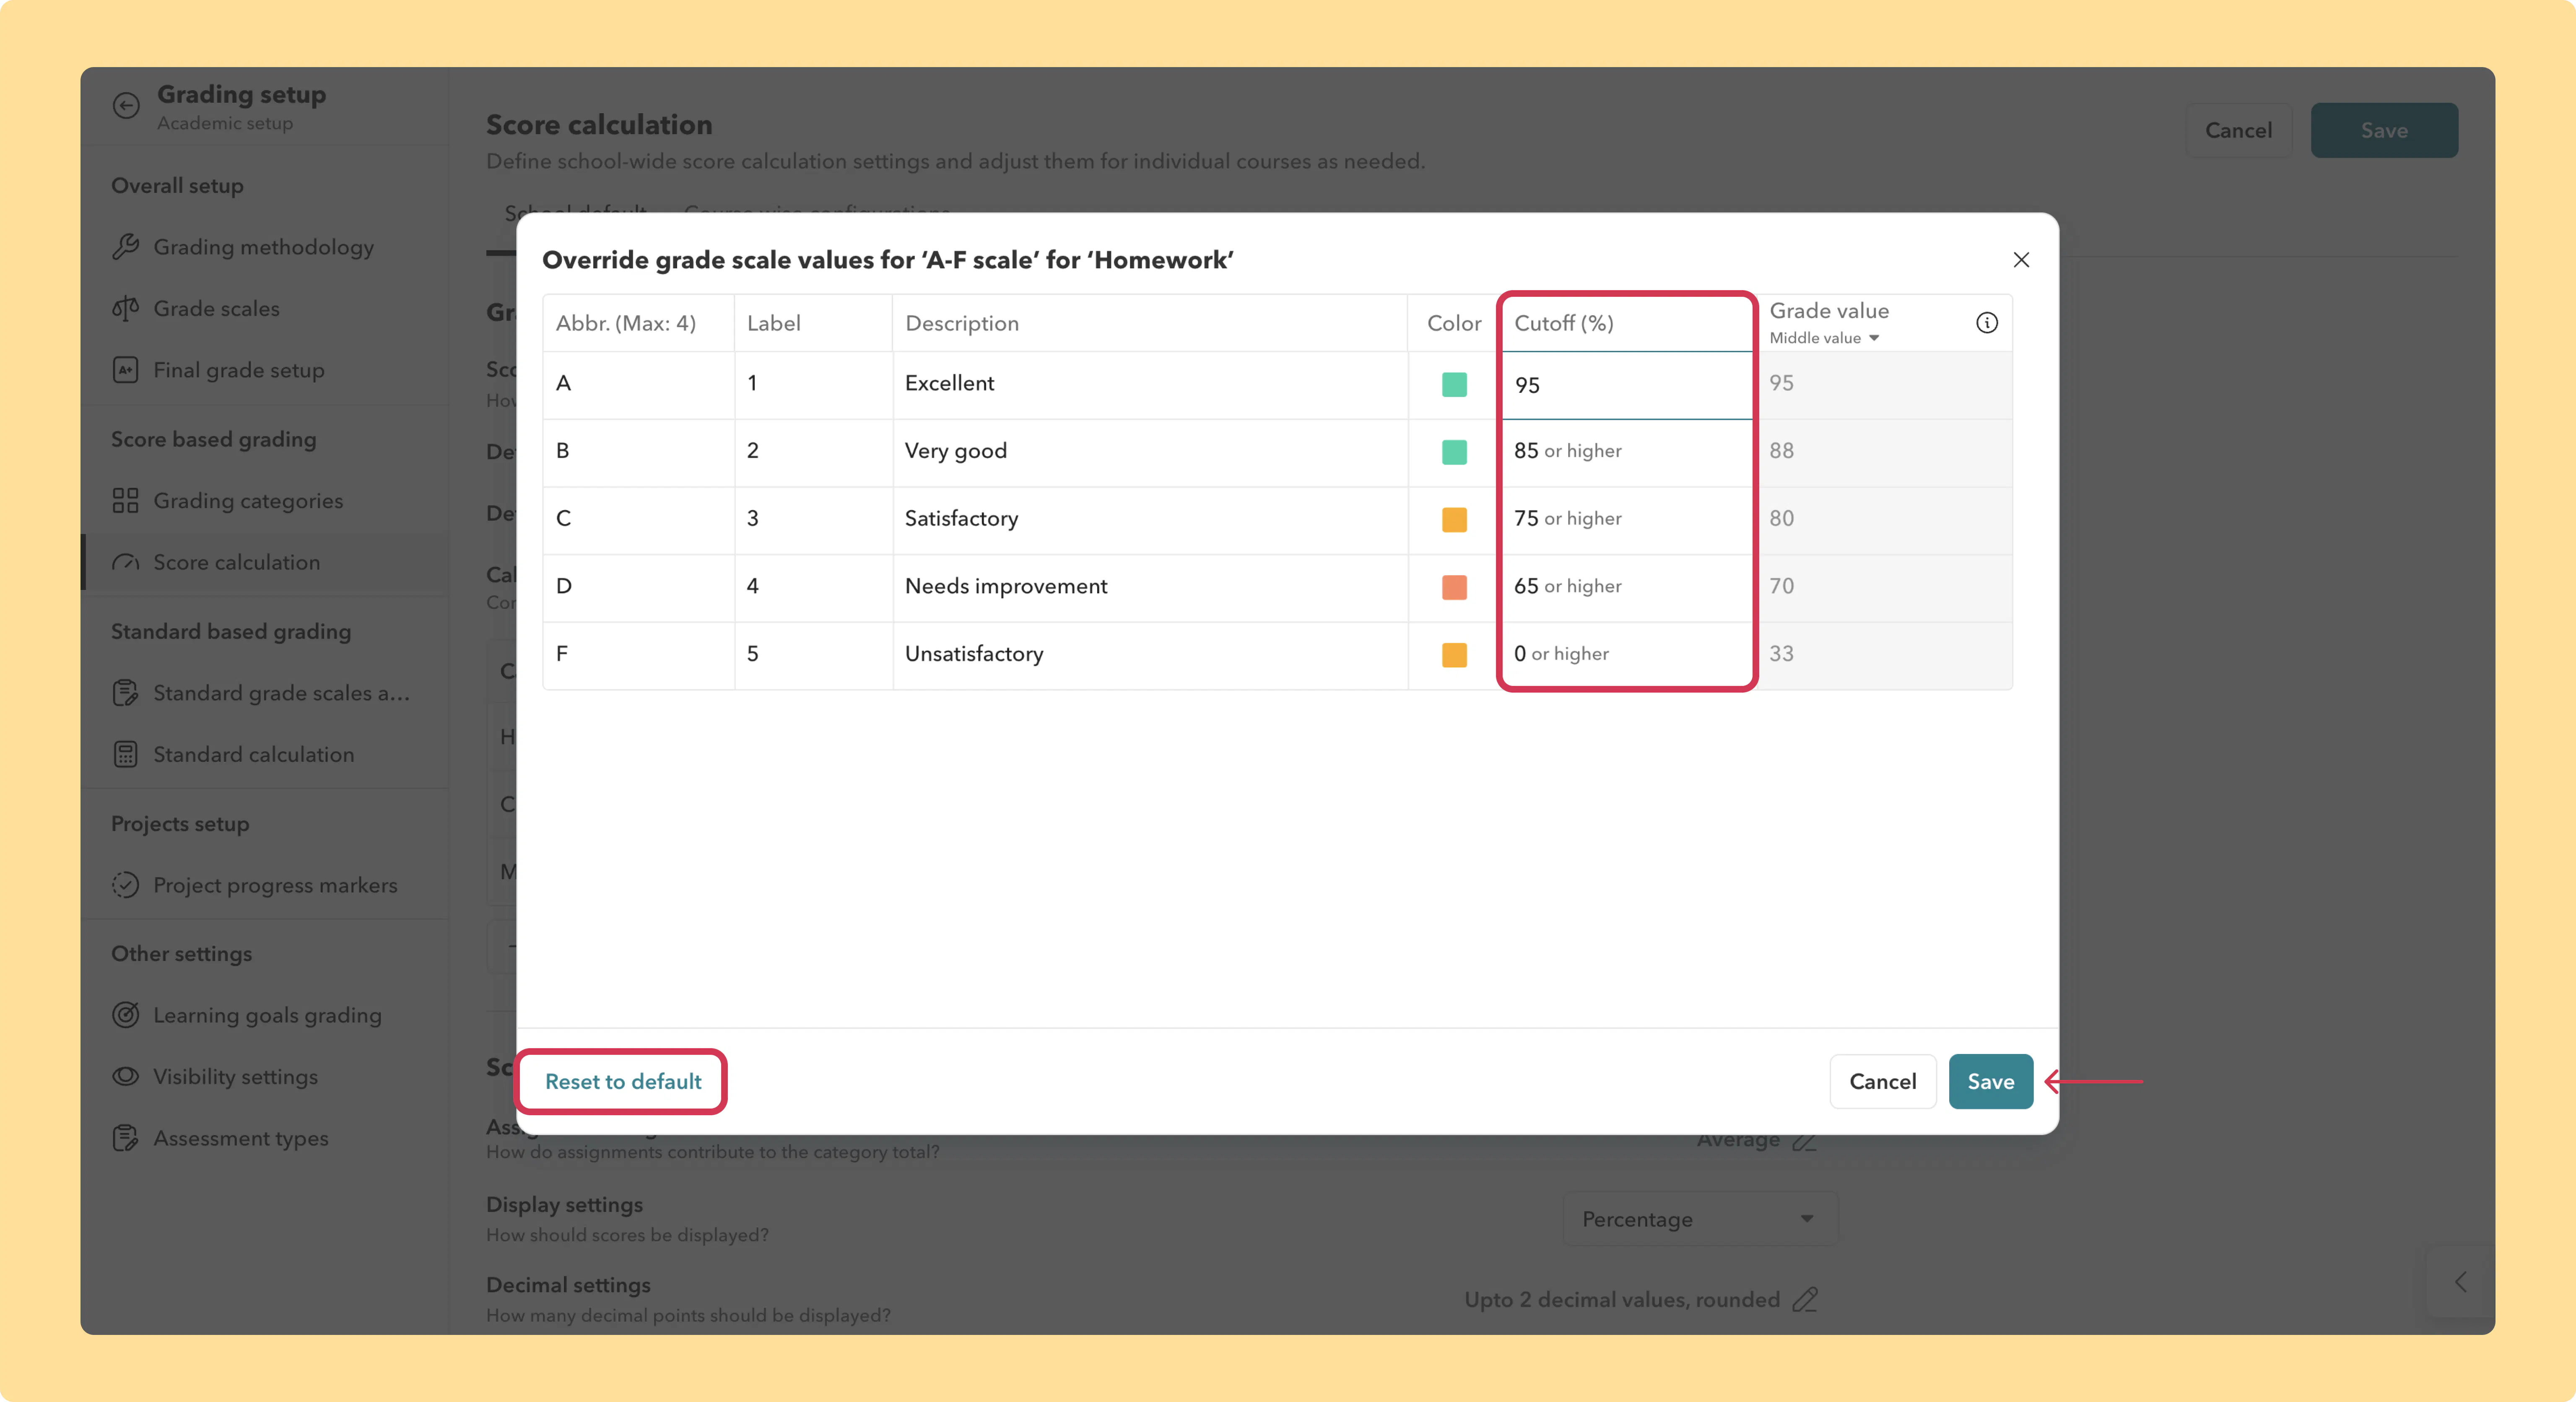
Task: Cancel the grade scale override dialog
Action: point(1883,1082)
